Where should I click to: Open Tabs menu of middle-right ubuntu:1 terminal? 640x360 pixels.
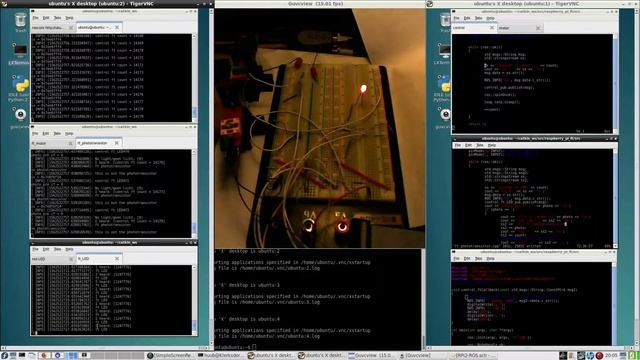click(480, 145)
